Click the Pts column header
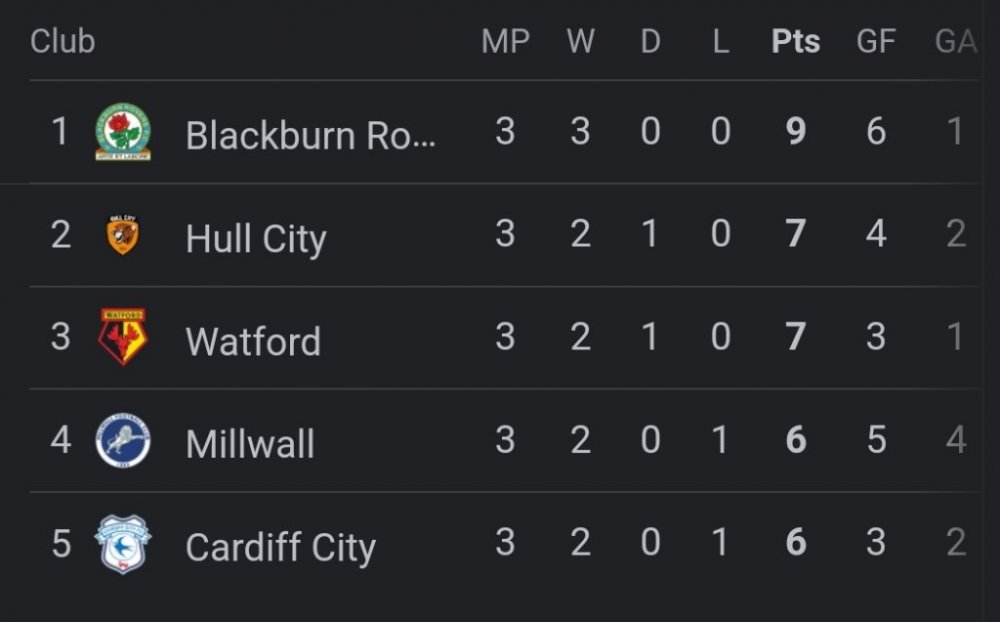1000x622 pixels. pyautogui.click(x=796, y=41)
